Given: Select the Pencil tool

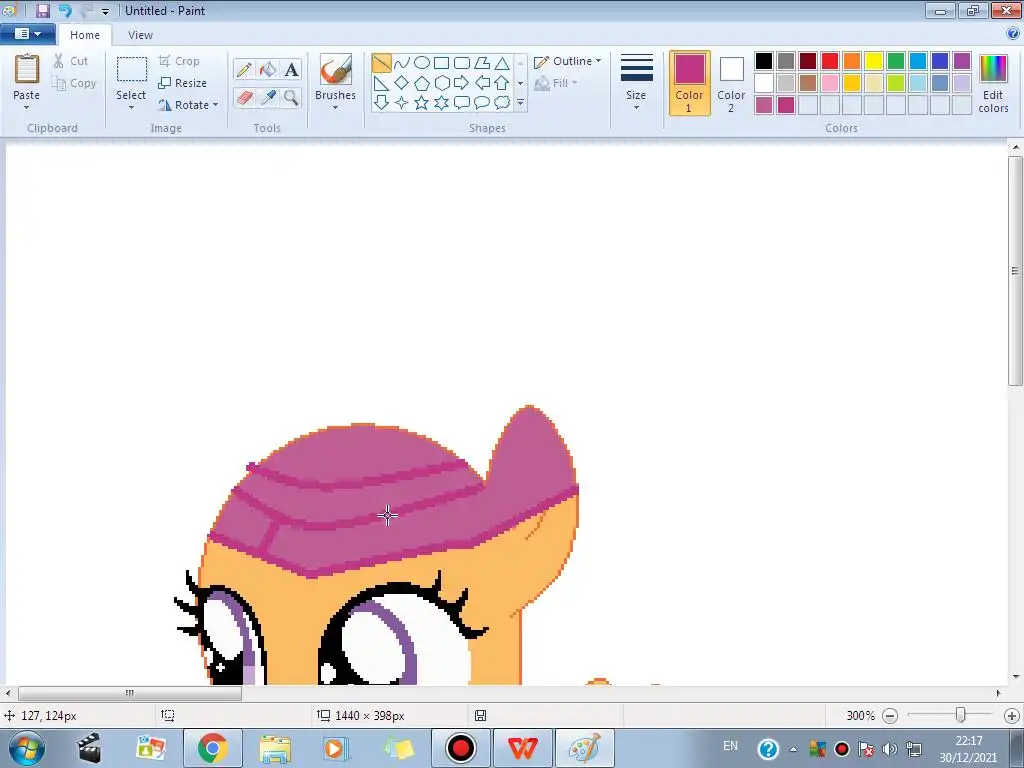Looking at the screenshot, I should [x=244, y=69].
